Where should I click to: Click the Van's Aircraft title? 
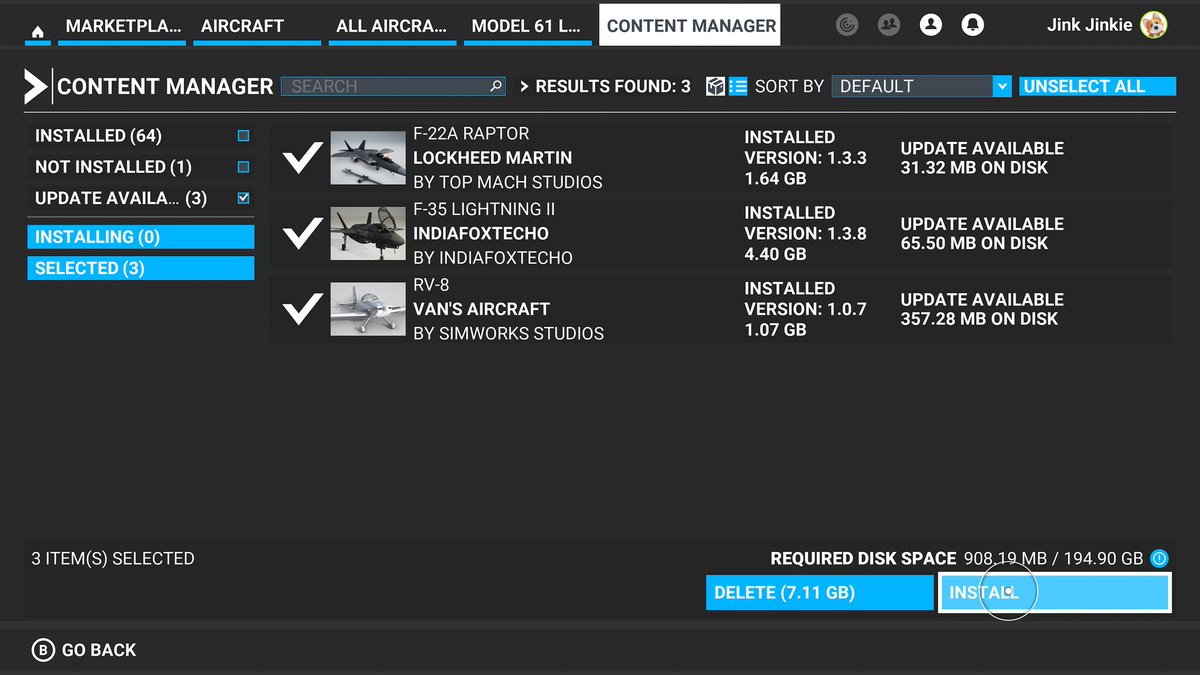tap(481, 309)
